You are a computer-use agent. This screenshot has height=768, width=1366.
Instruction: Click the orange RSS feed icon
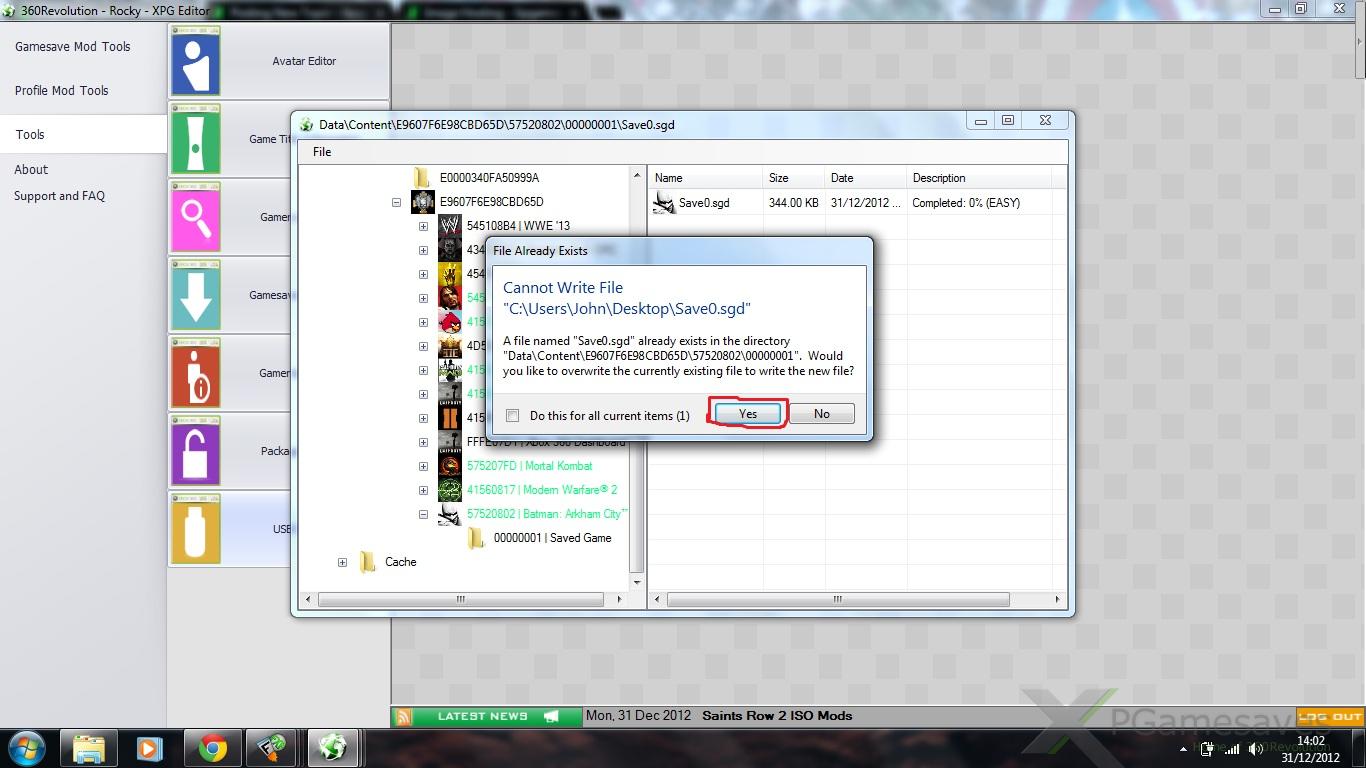404,716
